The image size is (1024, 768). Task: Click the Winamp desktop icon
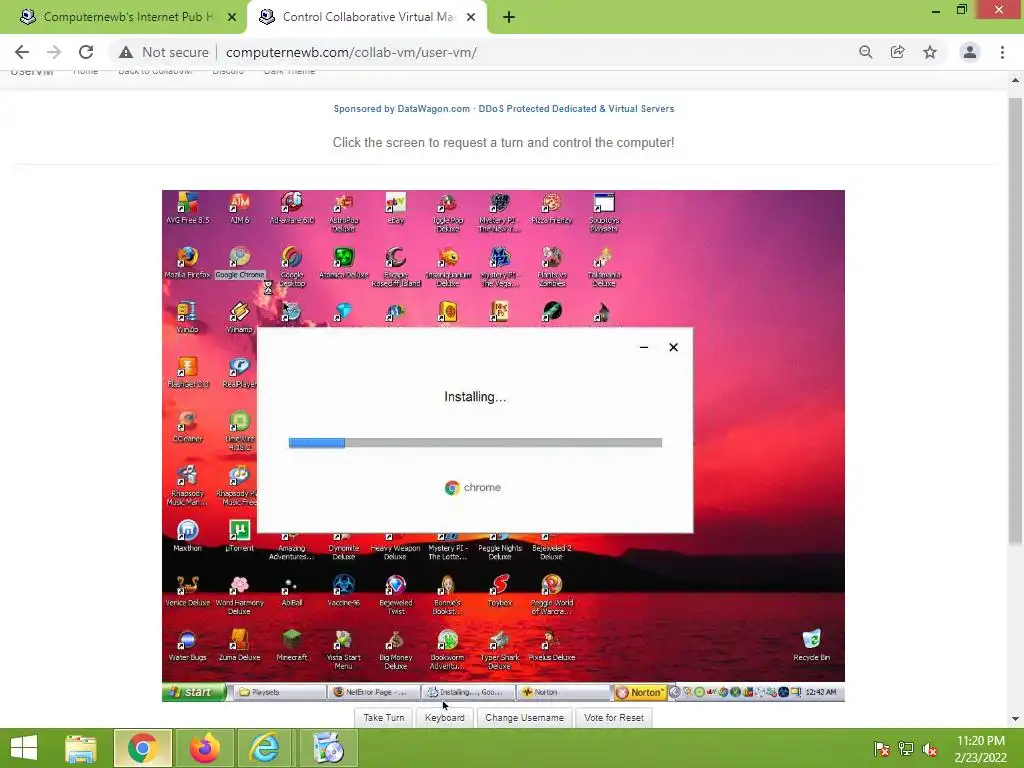coord(240,317)
